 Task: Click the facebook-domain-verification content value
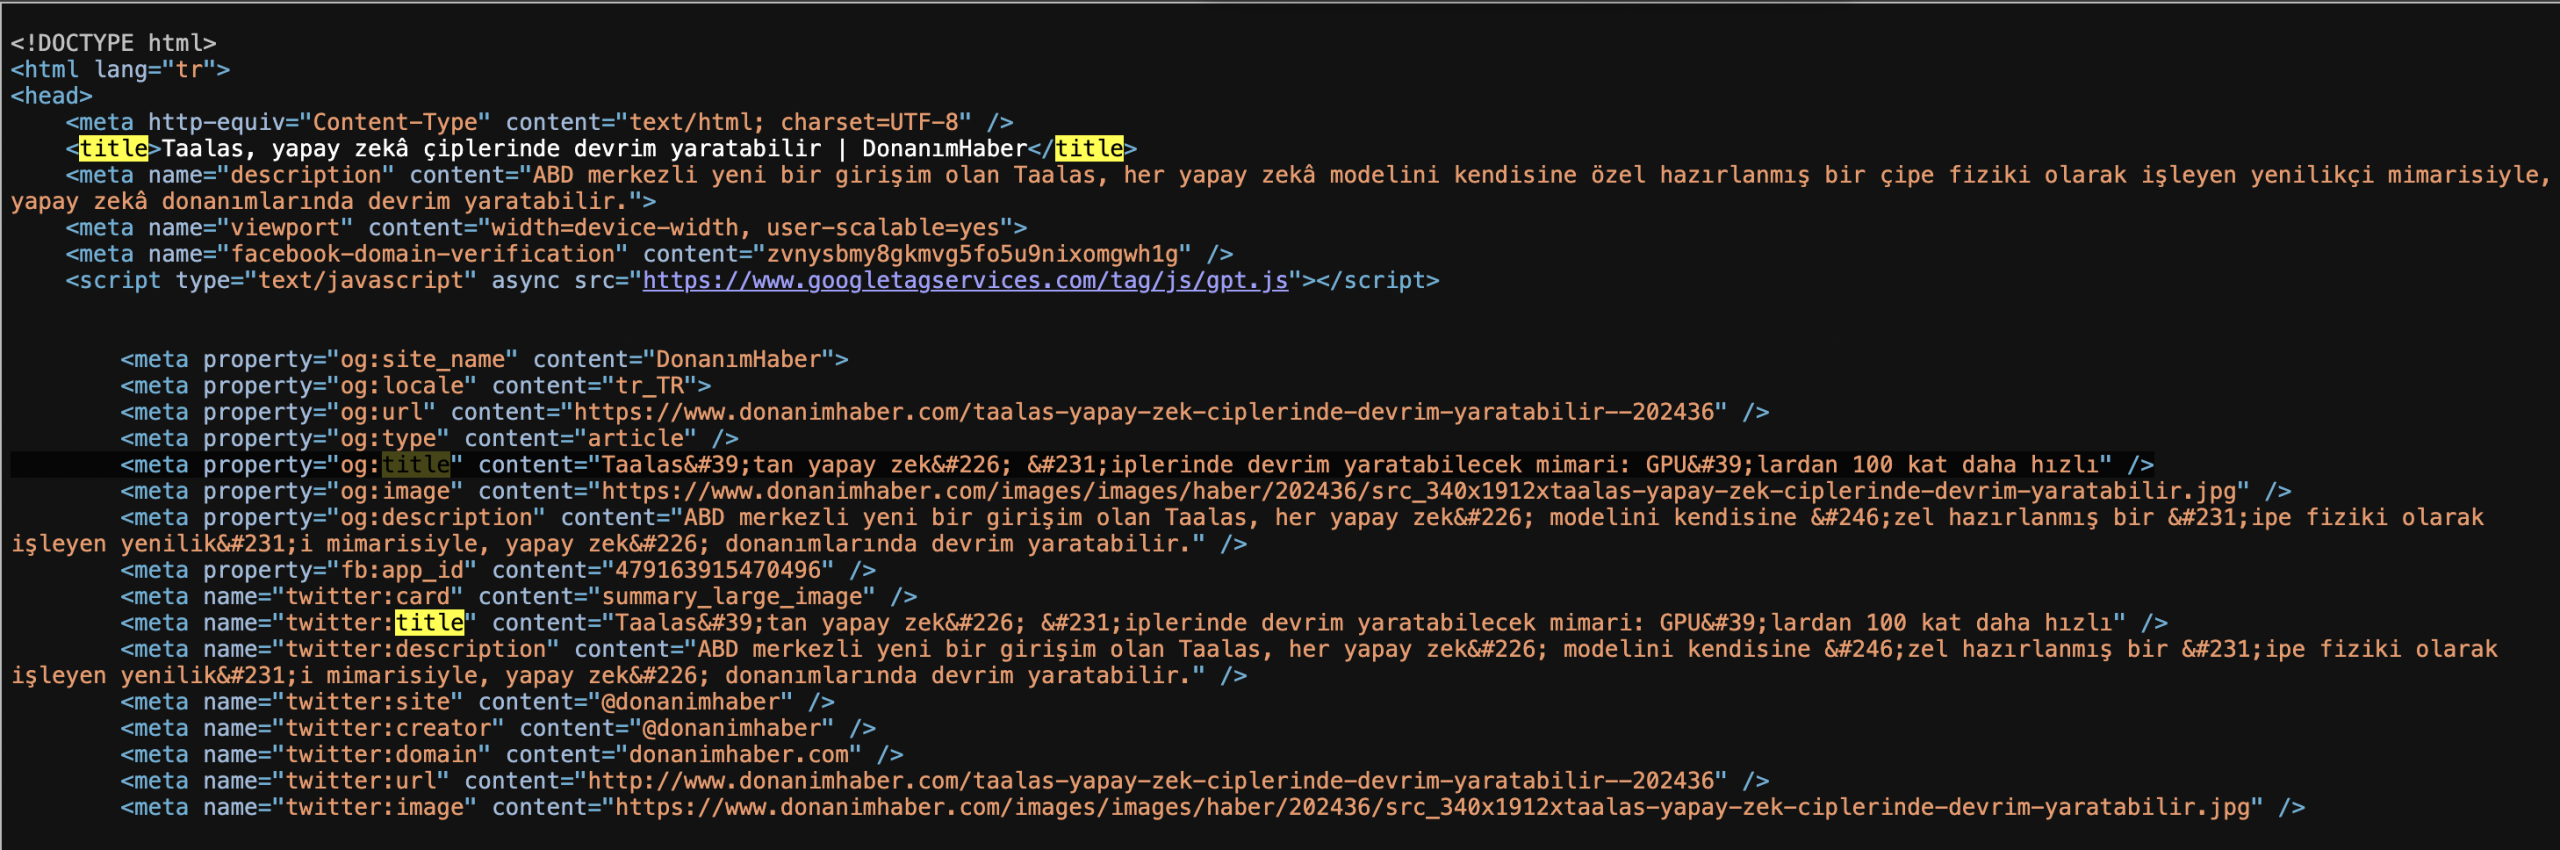pos(972,254)
